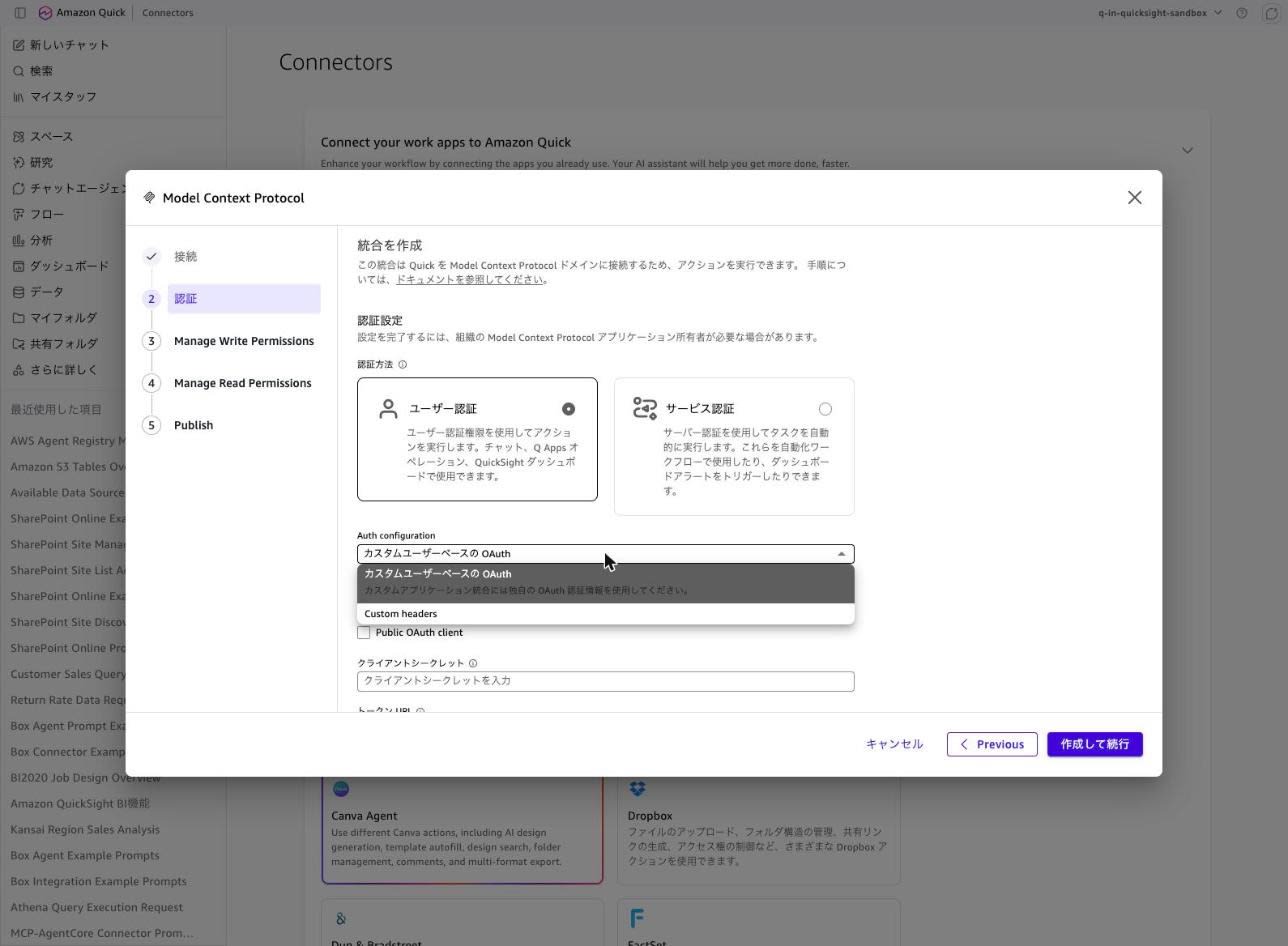Toggle the sidebar panel icon
Image resolution: width=1288 pixels, height=946 pixels.
pos(19,13)
